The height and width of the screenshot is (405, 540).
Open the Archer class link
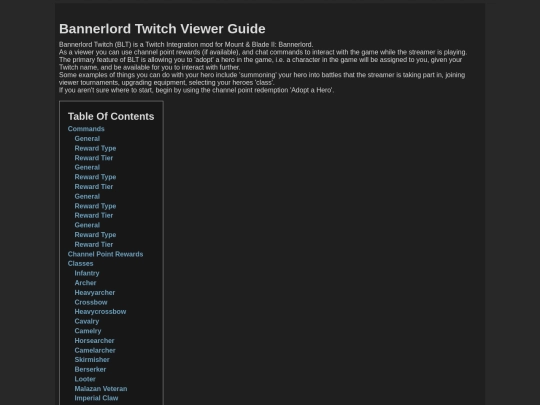tap(85, 283)
